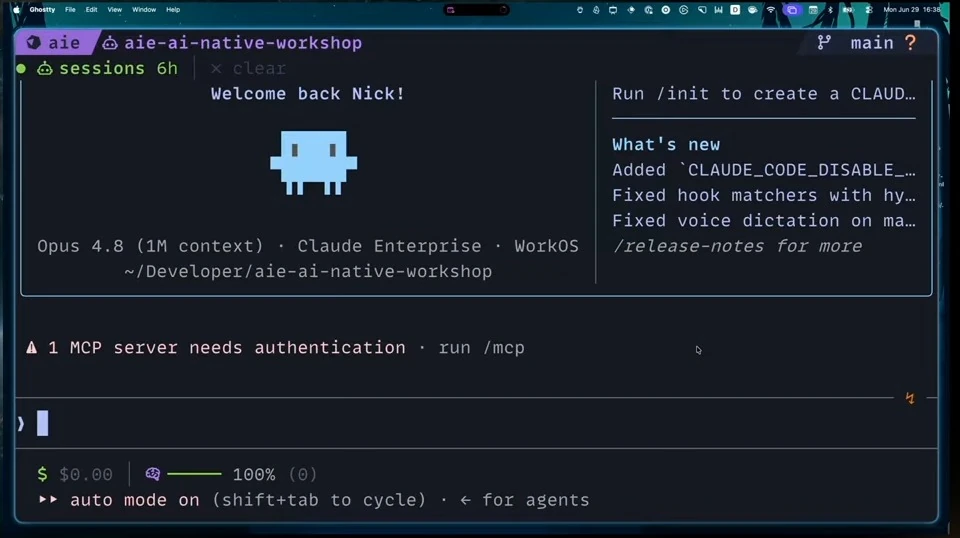
Task: Click the Bluetooth icon in menu bar
Action: [x=830, y=10]
